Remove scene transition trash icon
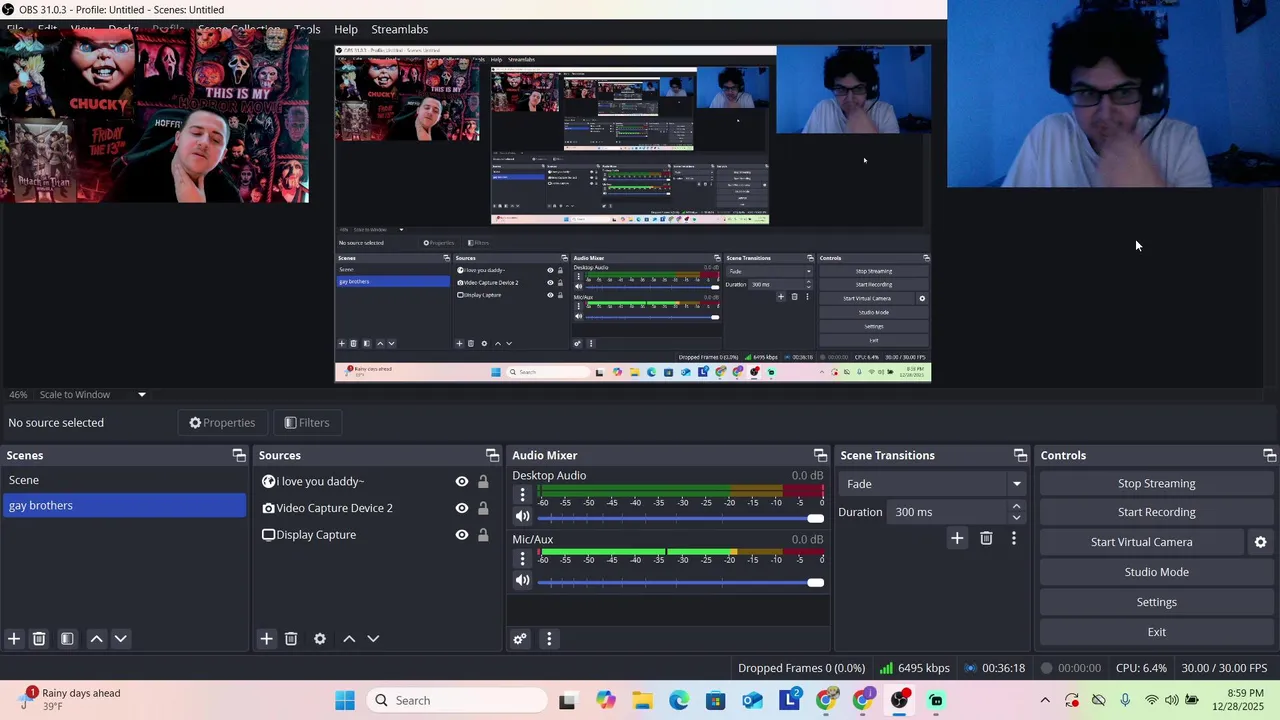1280x720 pixels. pos(986,538)
